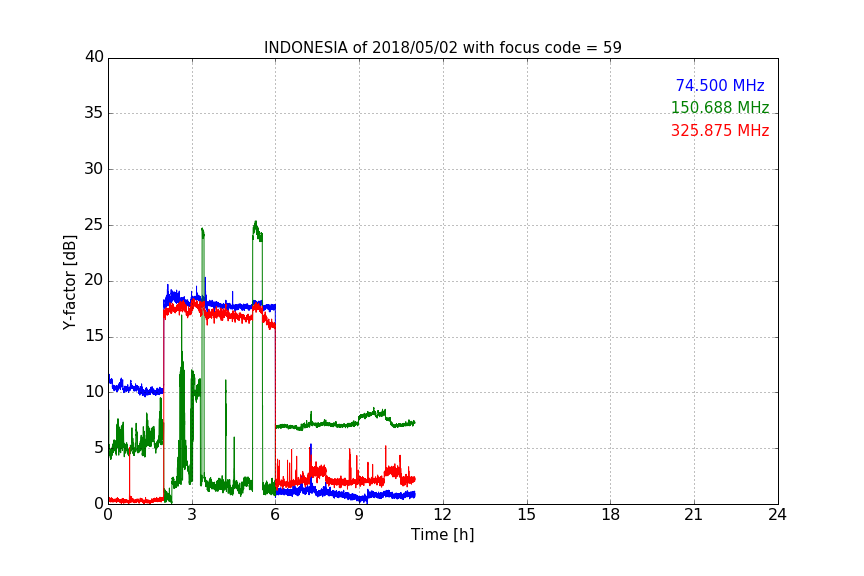Image resolution: width=864 pixels, height=576 pixels.
Task: Click the x-axis tick value 18
Action: pos(611,515)
